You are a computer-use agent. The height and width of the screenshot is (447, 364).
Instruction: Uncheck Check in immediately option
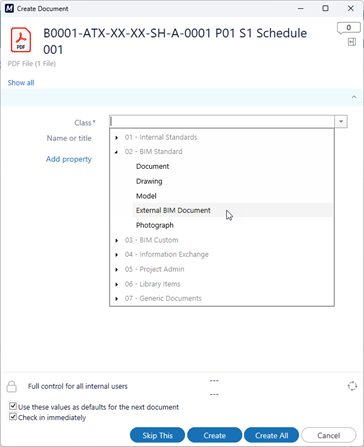(13, 417)
